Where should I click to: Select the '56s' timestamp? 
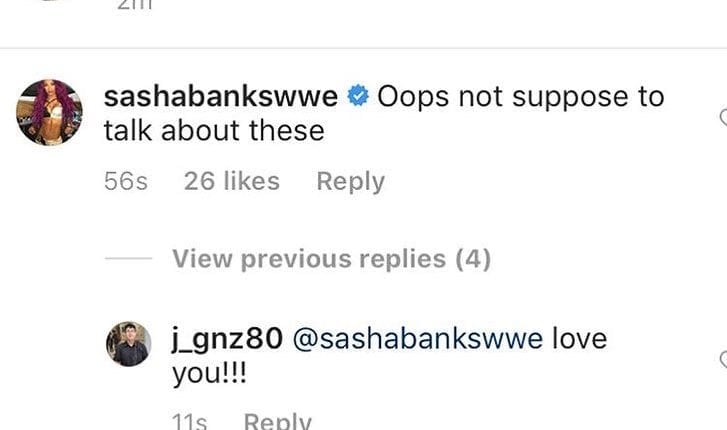coord(126,181)
